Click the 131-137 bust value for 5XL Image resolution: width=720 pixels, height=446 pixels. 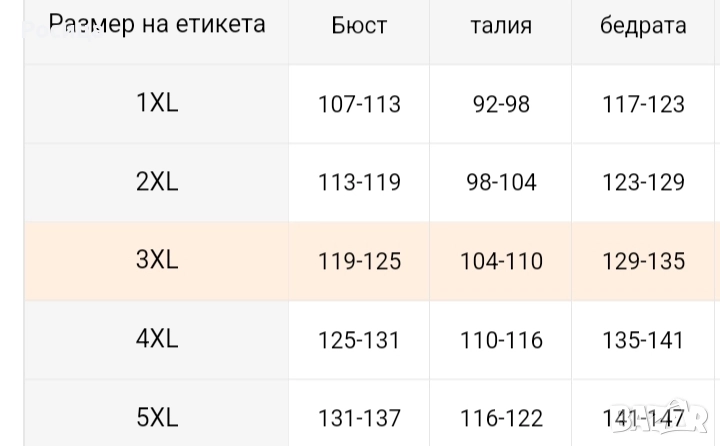pos(359,418)
